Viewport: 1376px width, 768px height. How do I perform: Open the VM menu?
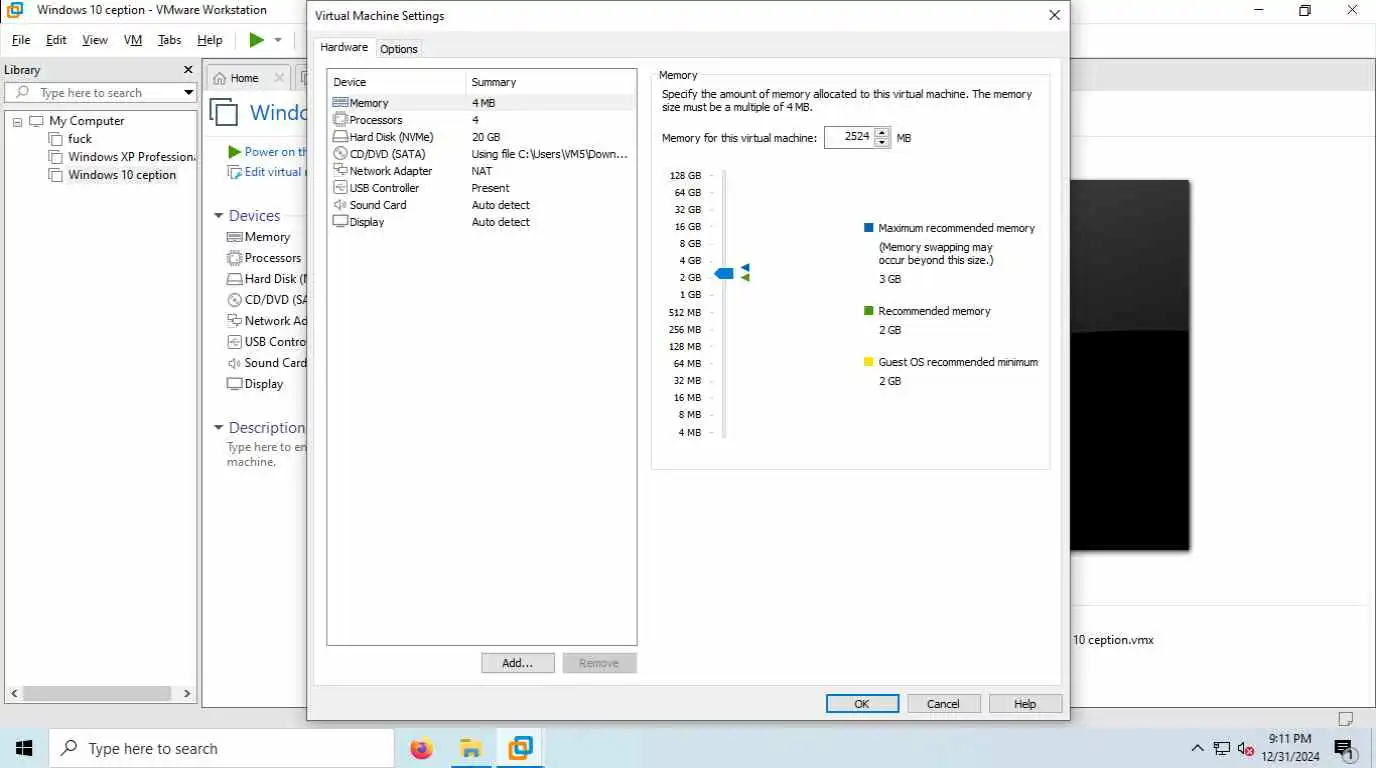pyautogui.click(x=133, y=40)
